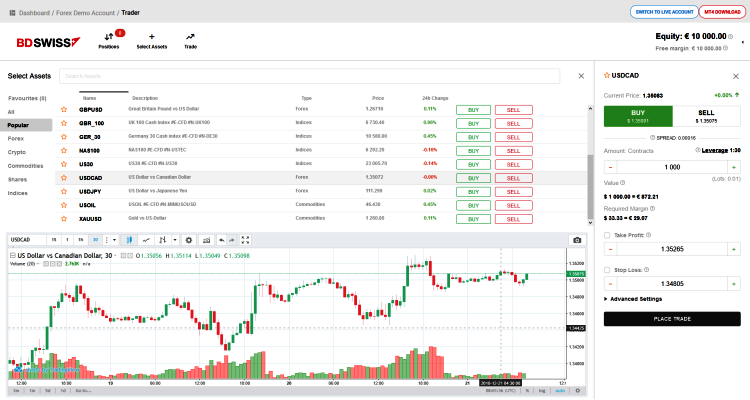Click the chart template icon
The width and height of the screenshot is (750, 400).
(206, 240)
